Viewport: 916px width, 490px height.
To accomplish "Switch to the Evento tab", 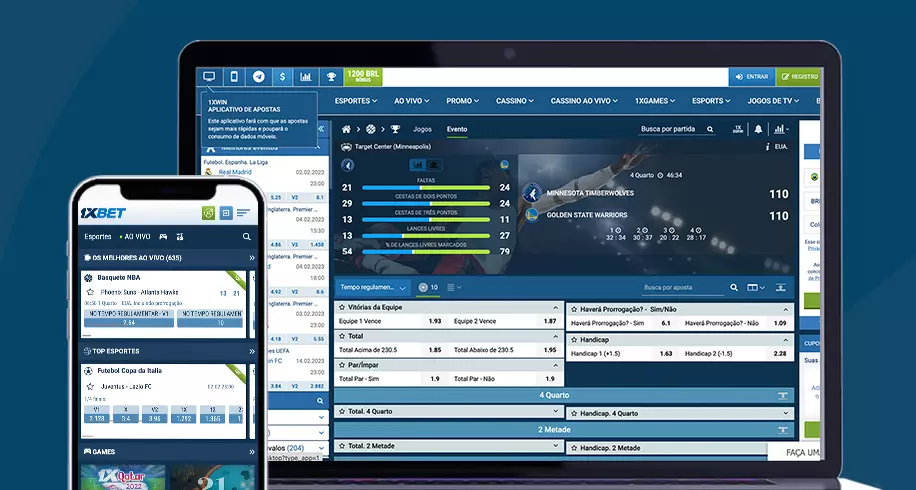I will [457, 129].
